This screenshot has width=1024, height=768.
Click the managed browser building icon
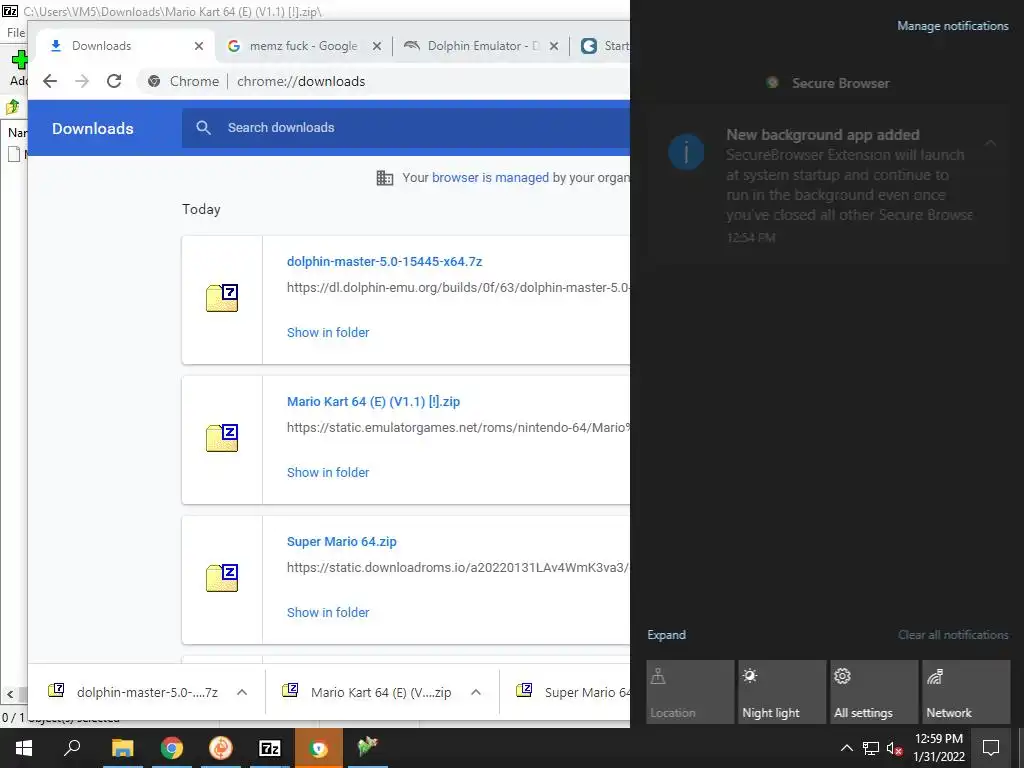tap(385, 178)
